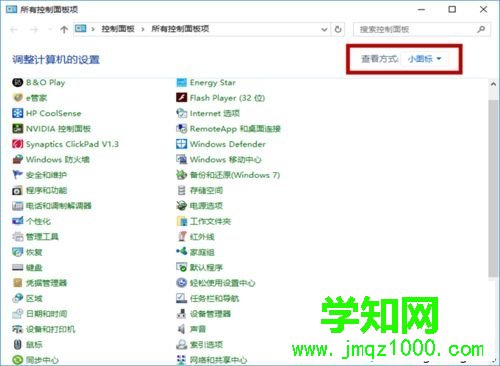Click the 鼠标 mouse icon
Viewport: 500px width, 366px height.
[17, 344]
